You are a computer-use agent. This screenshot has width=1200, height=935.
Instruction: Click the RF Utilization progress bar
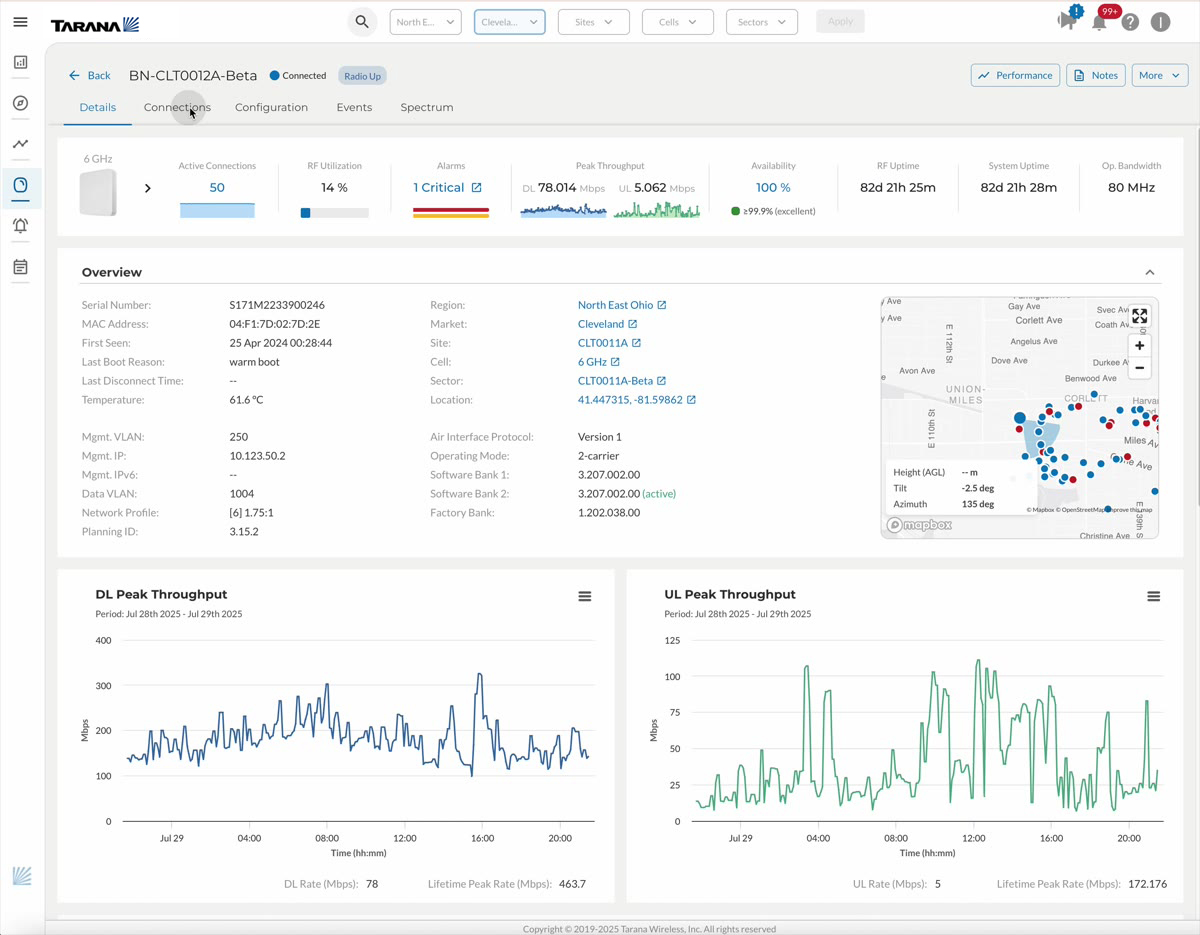tap(334, 213)
